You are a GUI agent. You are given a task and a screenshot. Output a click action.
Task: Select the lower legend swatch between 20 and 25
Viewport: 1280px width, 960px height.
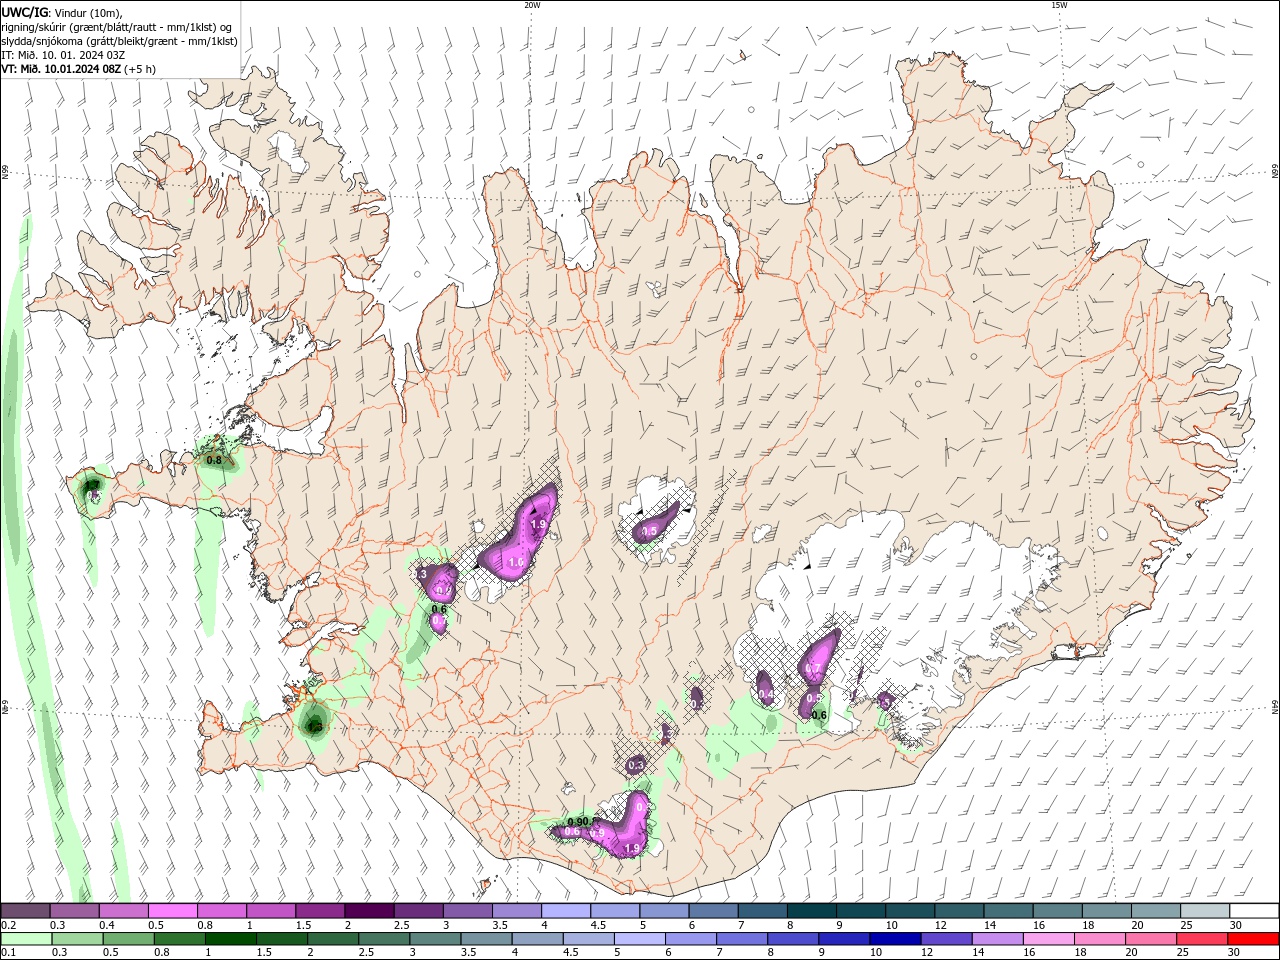[x=1151, y=939]
